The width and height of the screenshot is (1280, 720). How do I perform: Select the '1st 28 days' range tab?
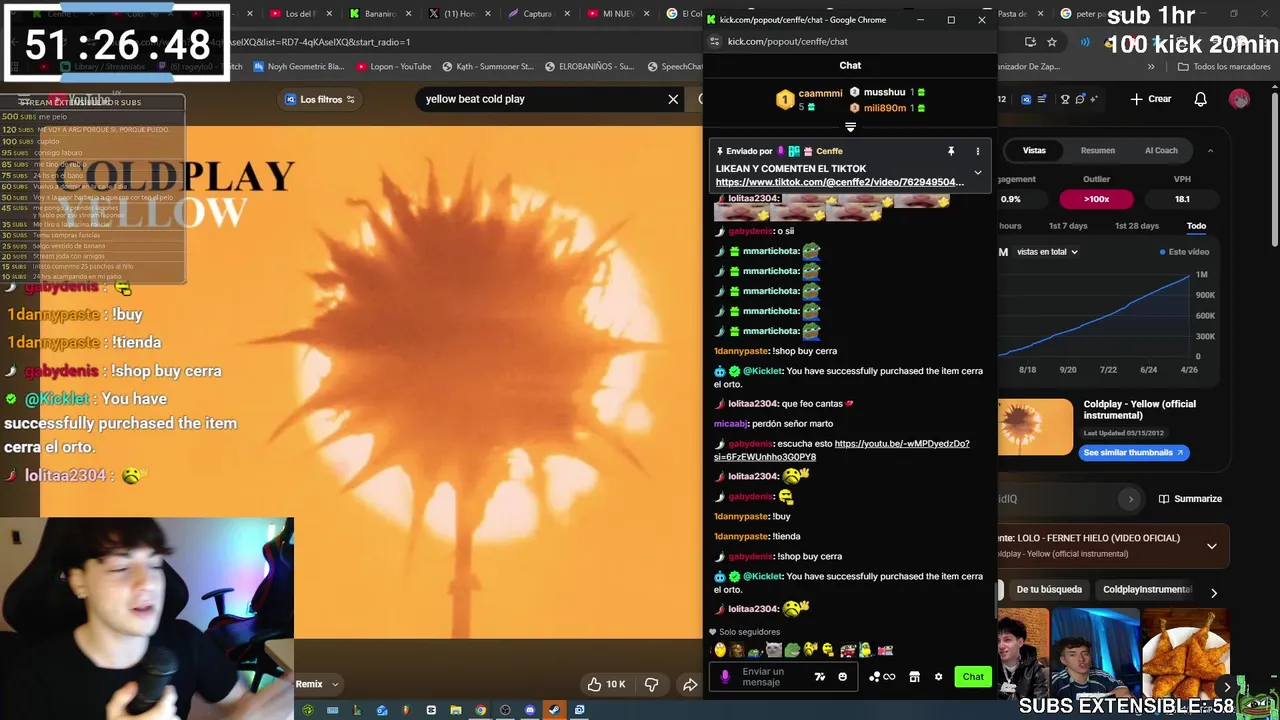pos(1137,226)
